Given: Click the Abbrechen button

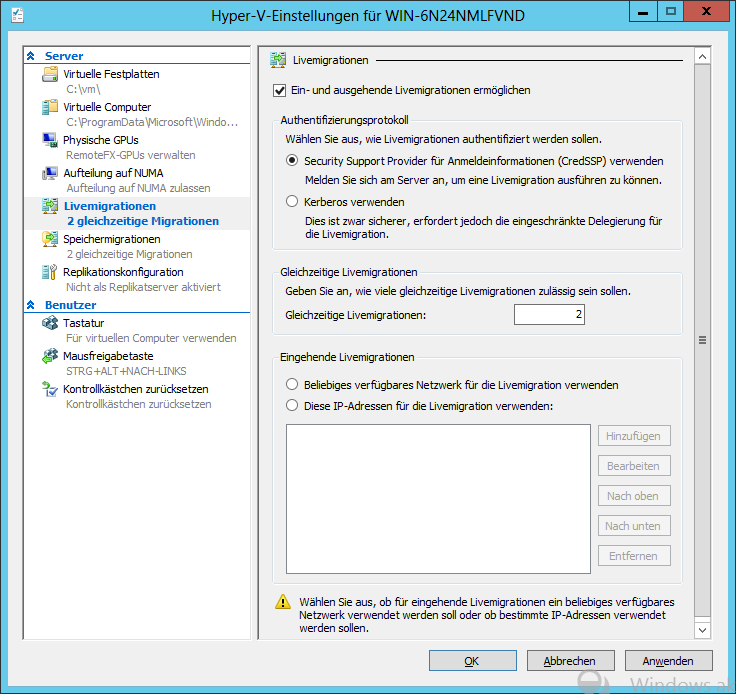Looking at the screenshot, I should tap(569, 661).
